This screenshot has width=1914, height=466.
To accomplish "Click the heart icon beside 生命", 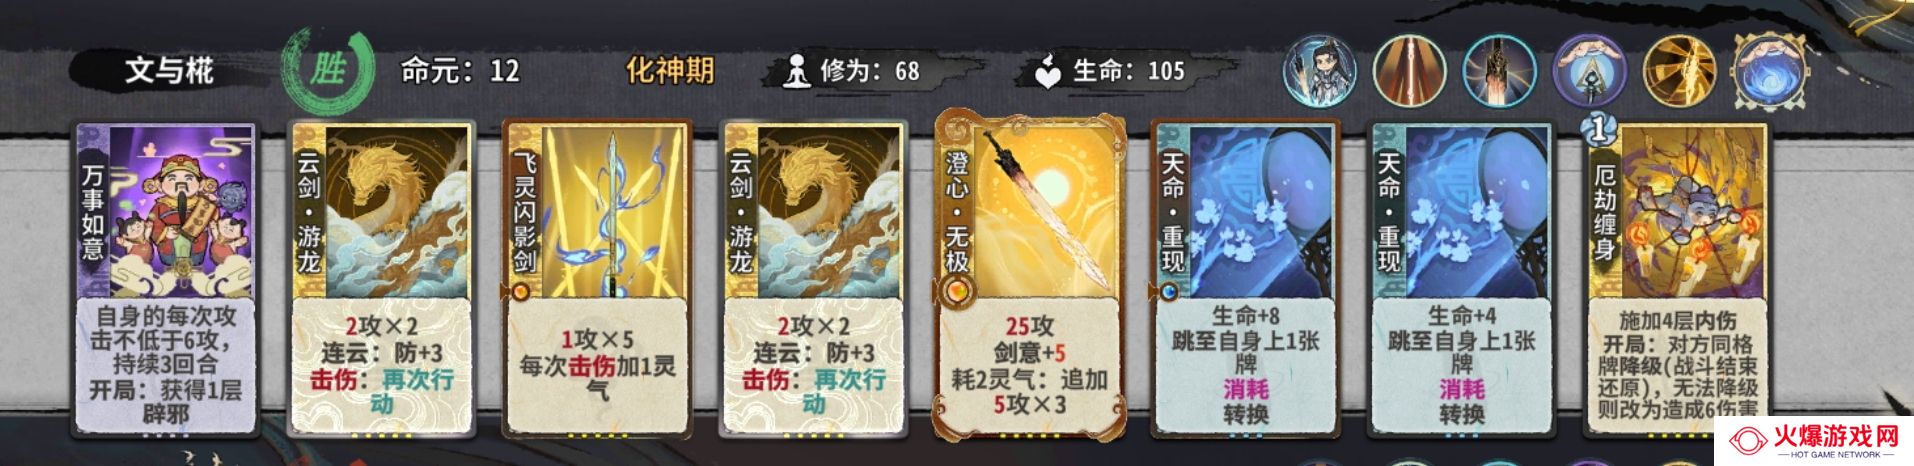I will 1047,71.
